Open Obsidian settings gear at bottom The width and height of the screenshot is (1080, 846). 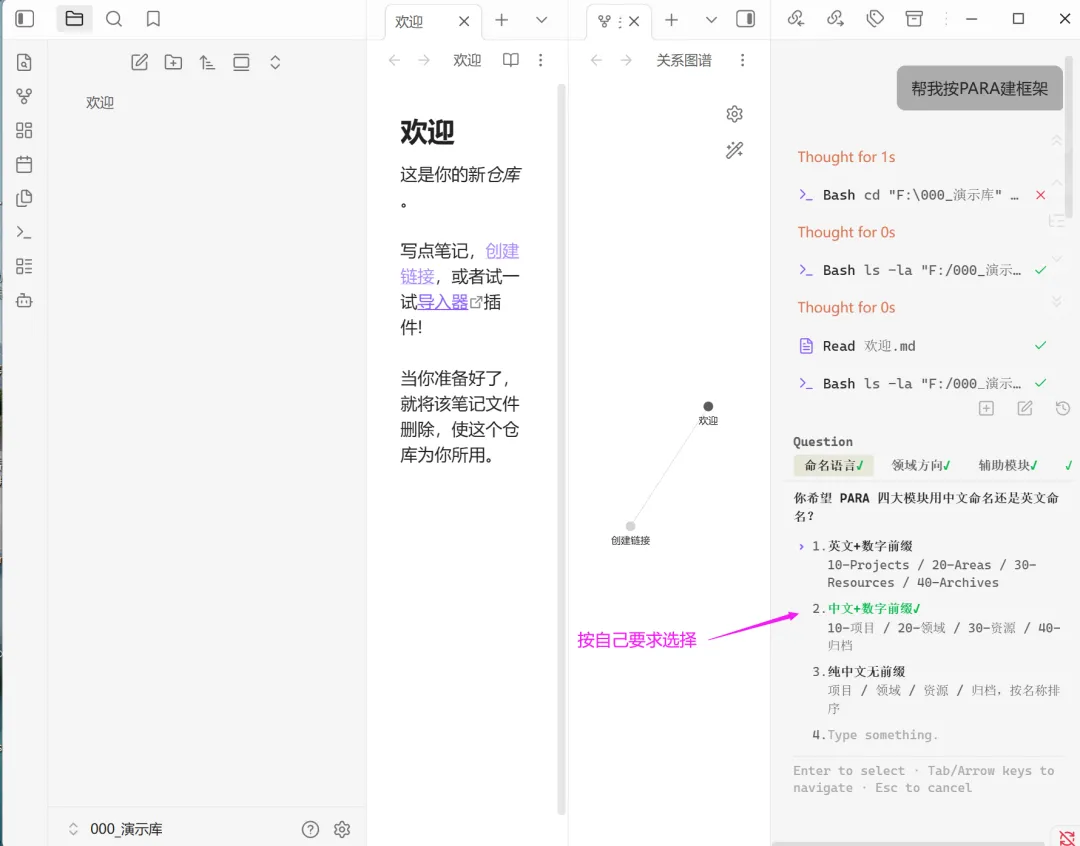[x=342, y=829]
